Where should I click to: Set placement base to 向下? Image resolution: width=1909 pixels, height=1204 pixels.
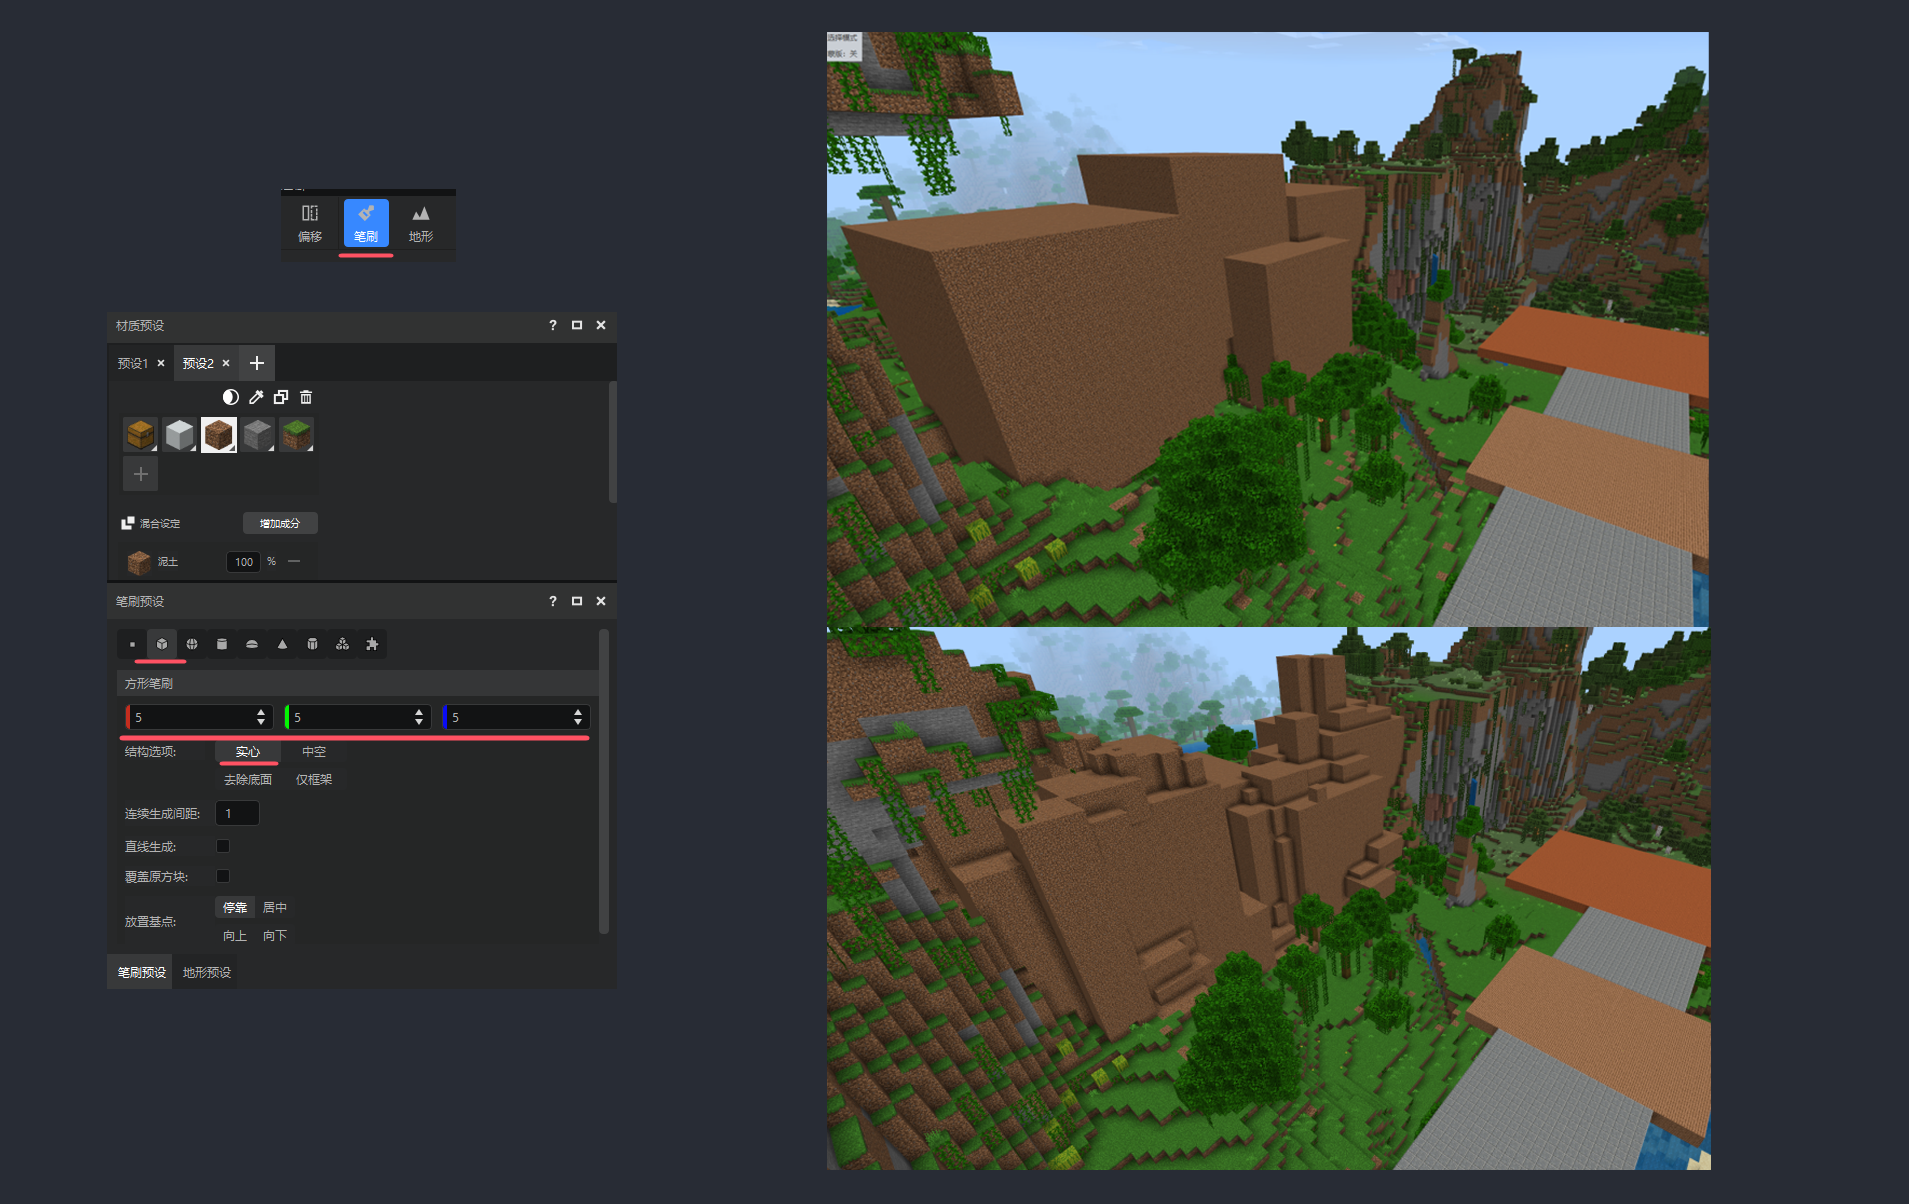click(275, 936)
